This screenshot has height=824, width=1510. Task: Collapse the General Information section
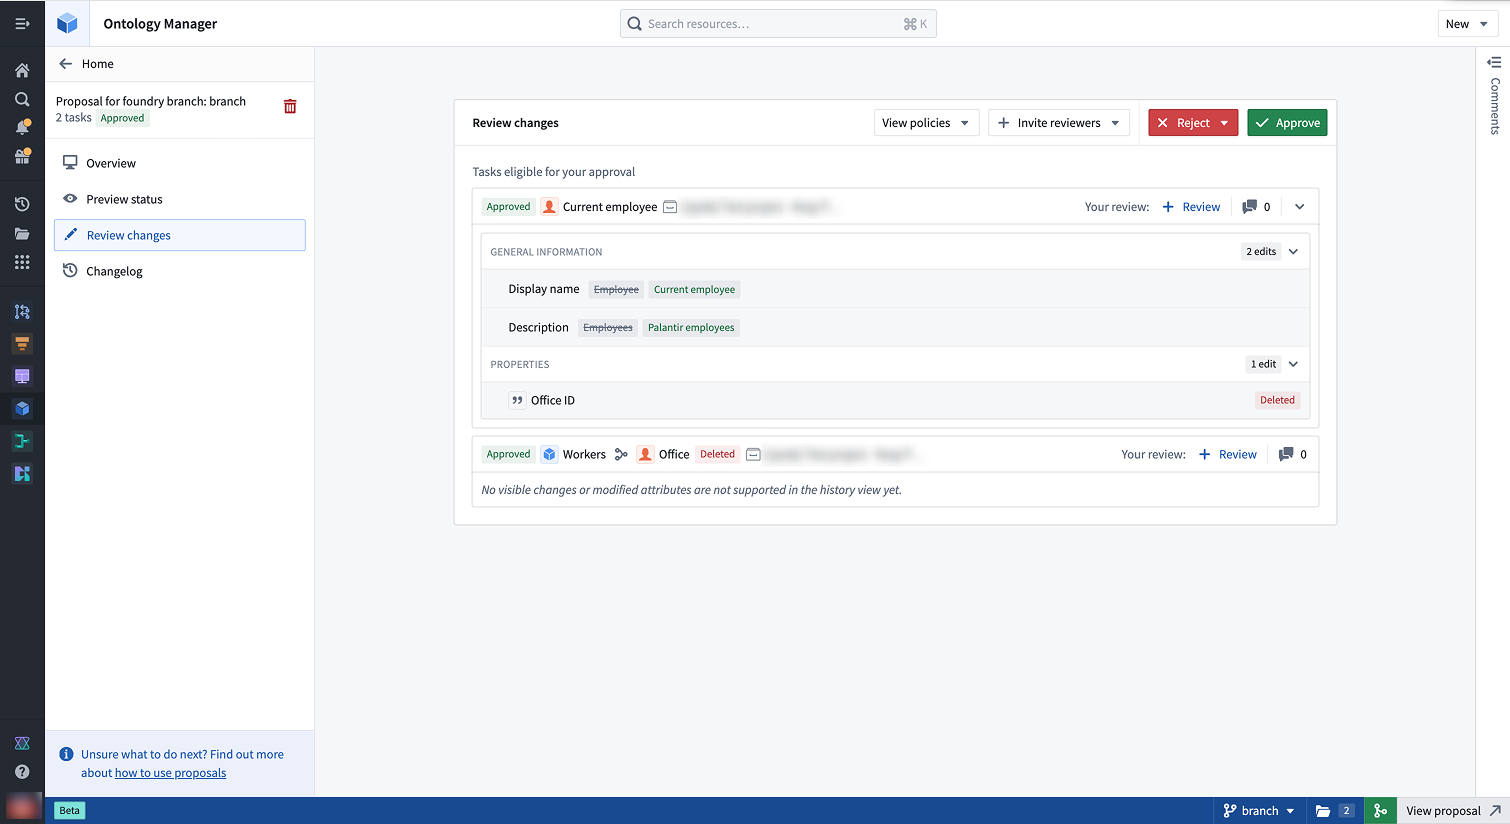[x=1293, y=252]
